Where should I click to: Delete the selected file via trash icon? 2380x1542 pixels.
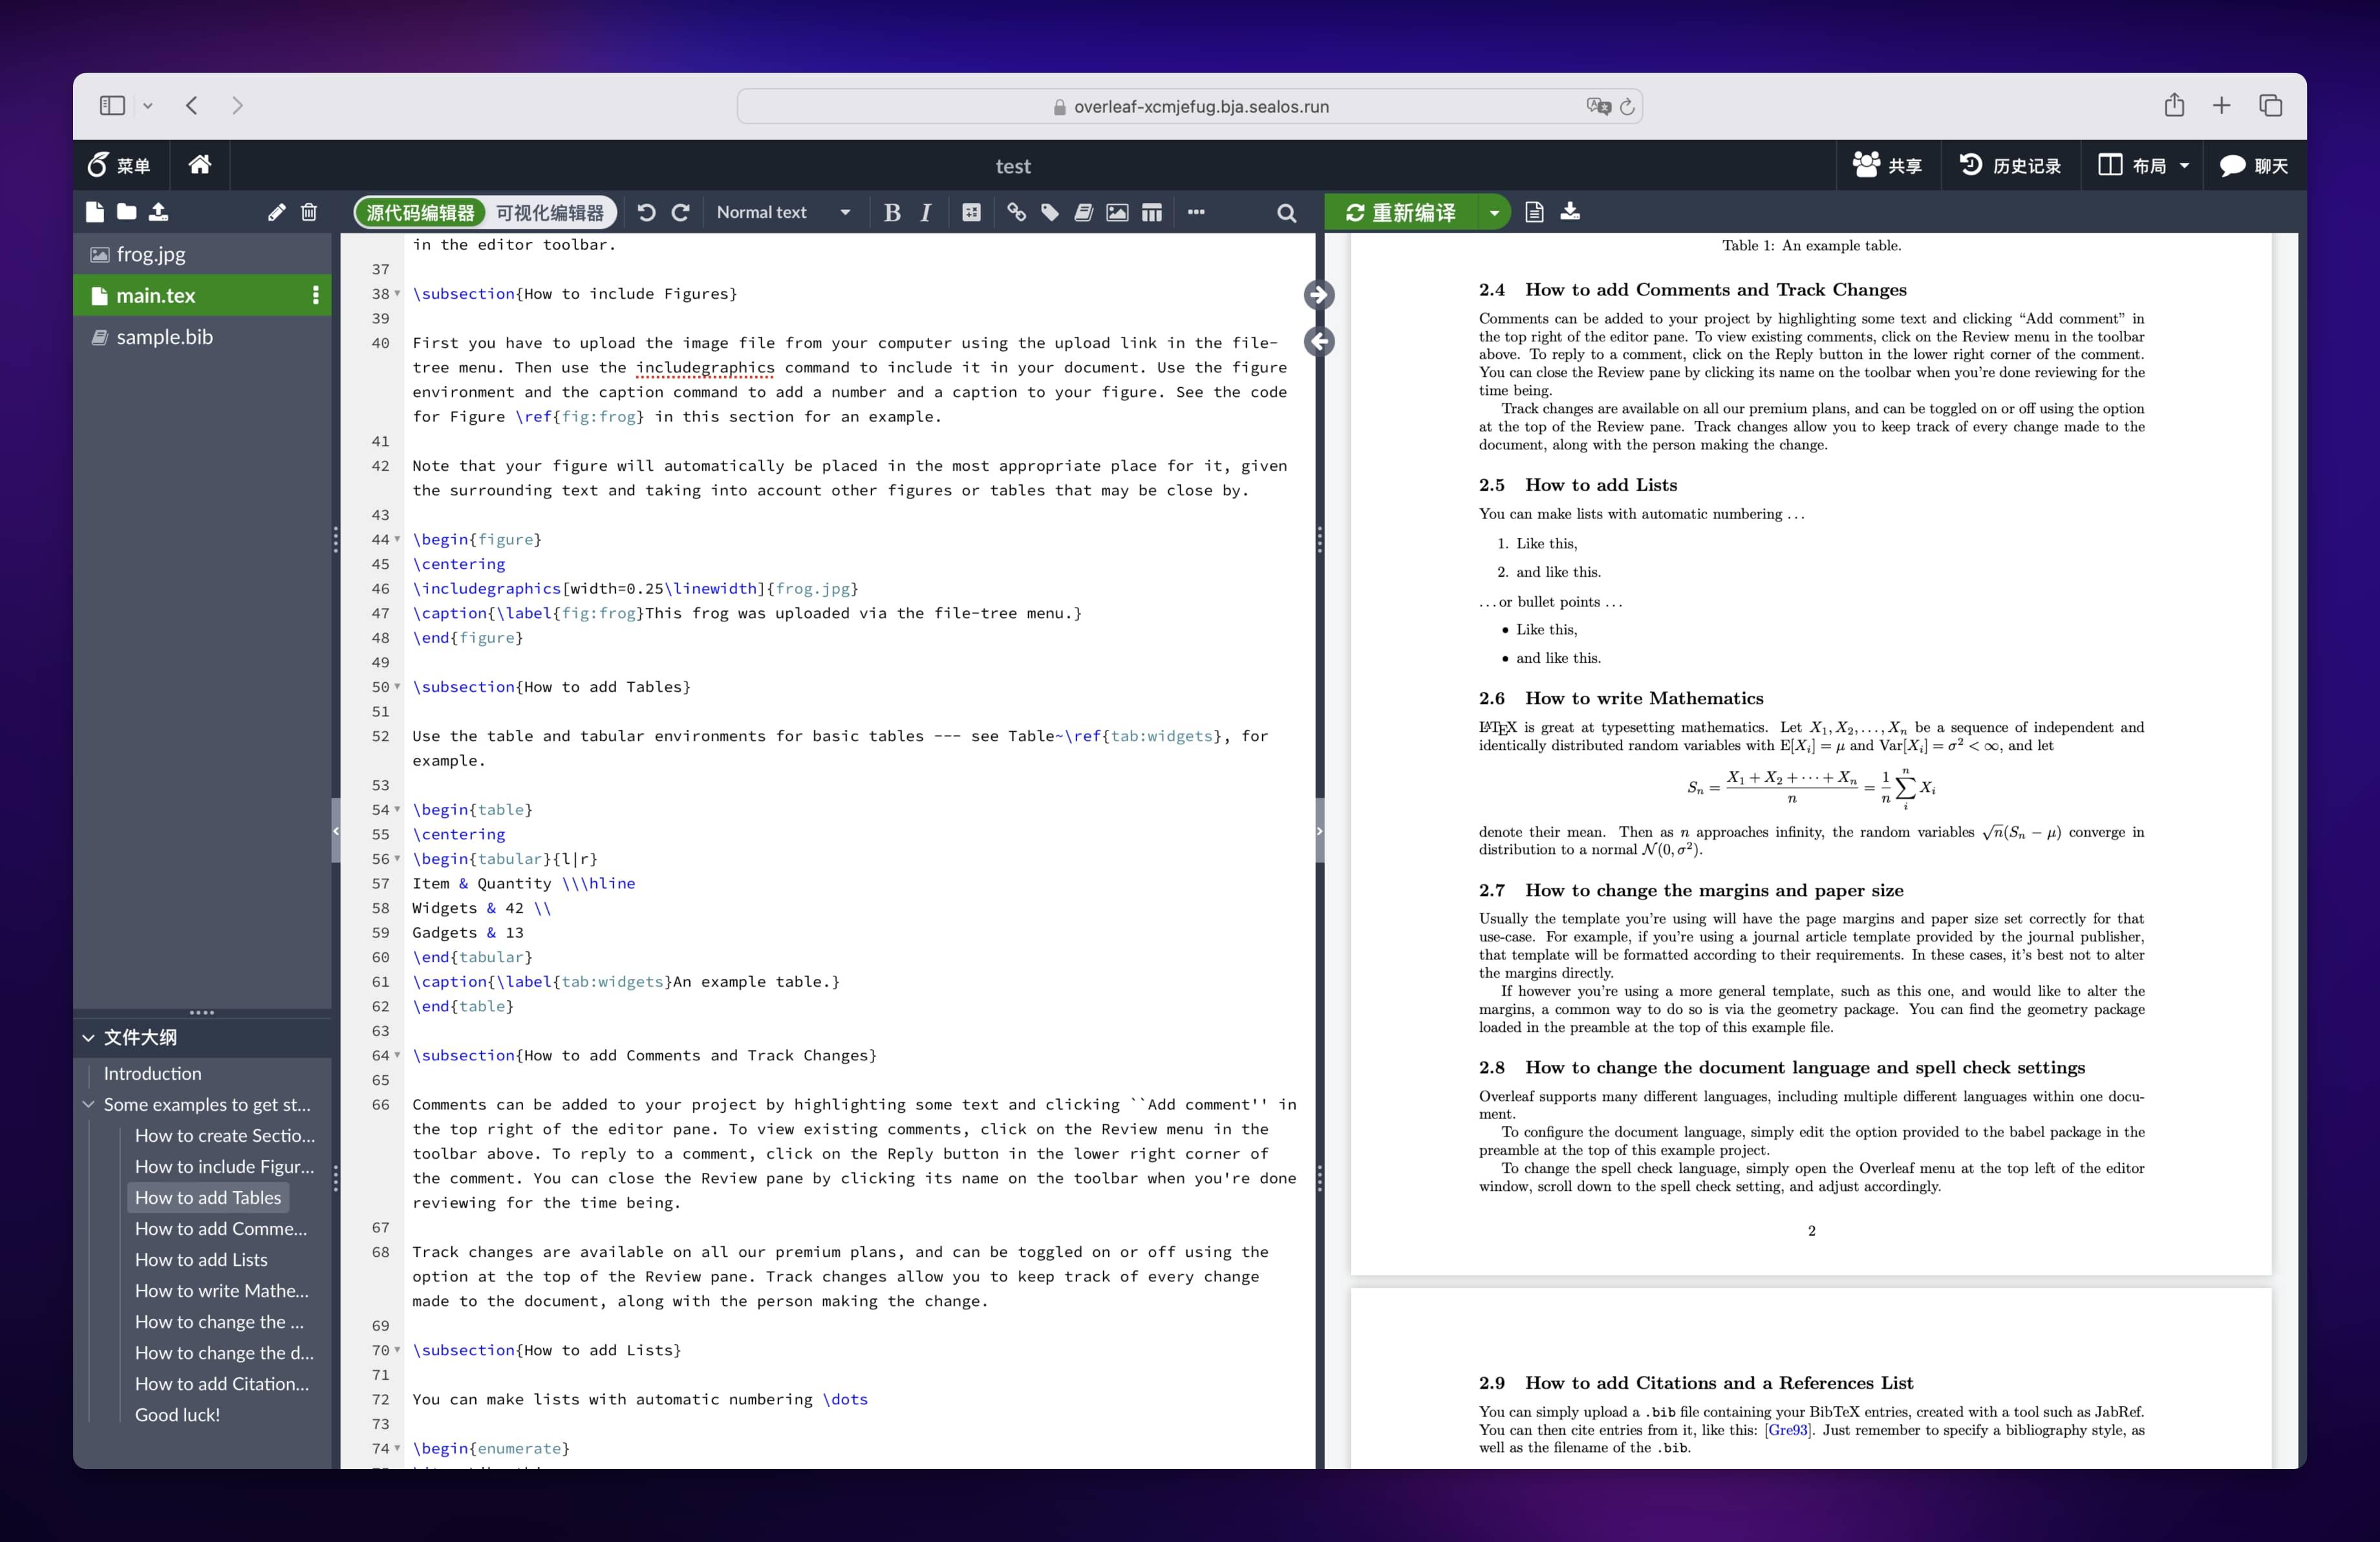(x=308, y=212)
